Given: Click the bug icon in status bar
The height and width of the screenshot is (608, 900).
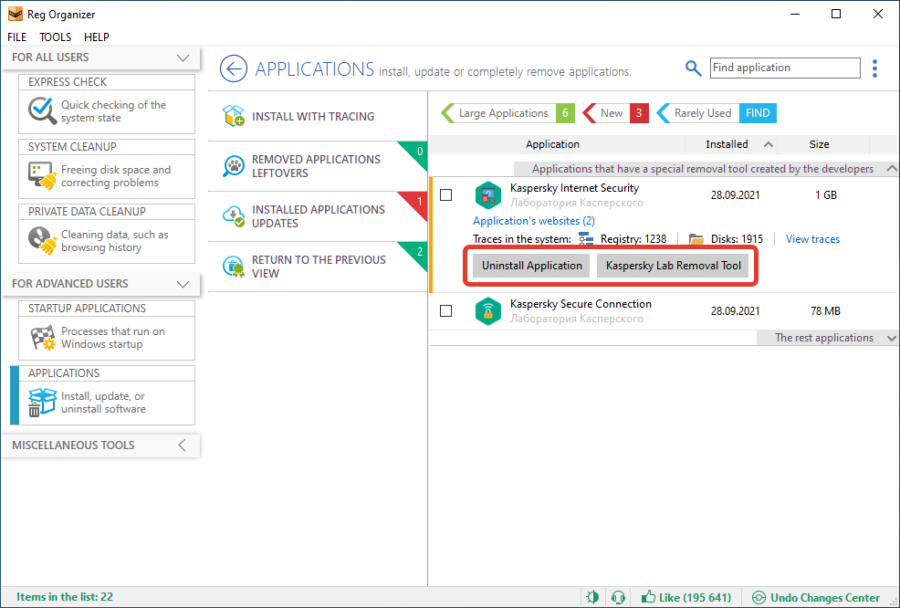Looking at the screenshot, I should tap(593, 597).
